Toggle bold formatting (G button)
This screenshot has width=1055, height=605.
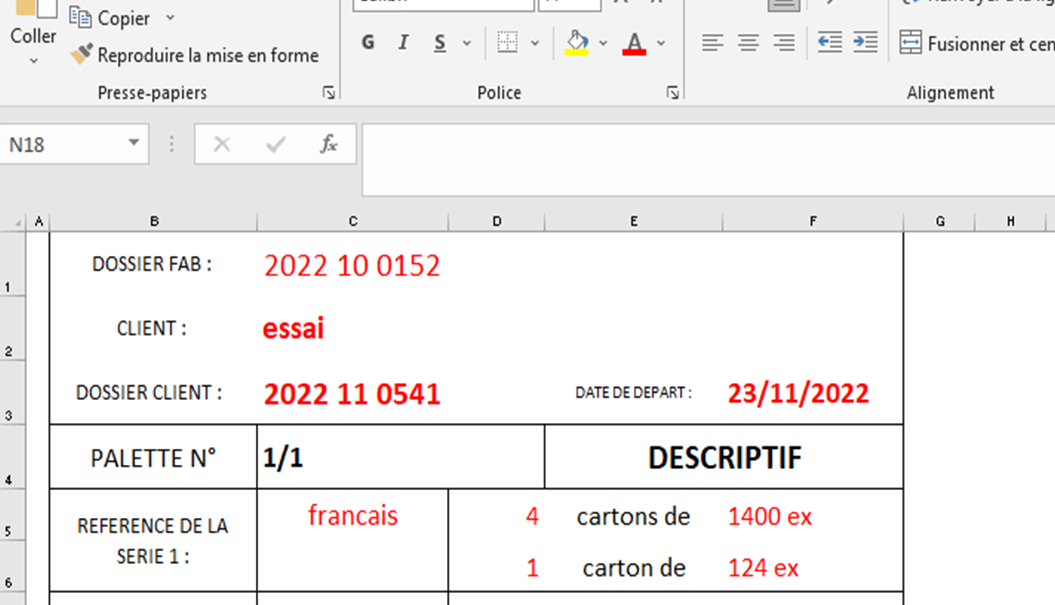click(x=368, y=43)
